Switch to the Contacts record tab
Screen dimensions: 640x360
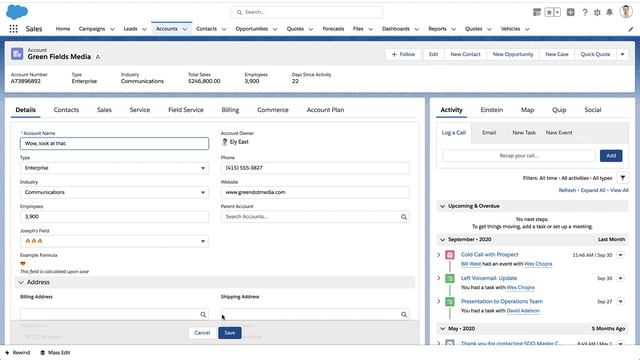click(66, 110)
